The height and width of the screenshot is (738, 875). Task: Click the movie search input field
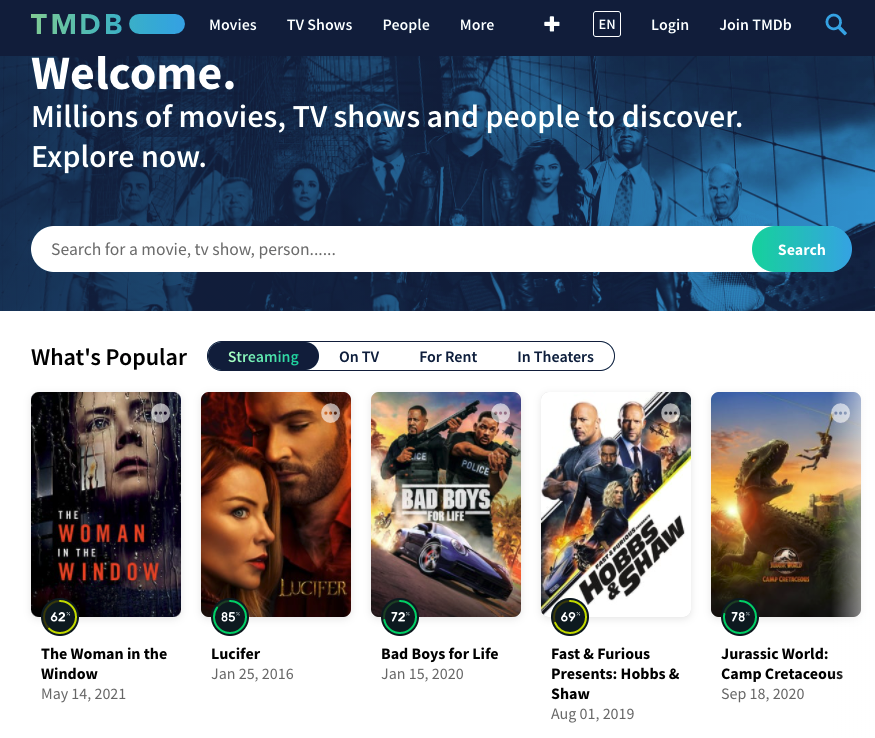pos(390,249)
